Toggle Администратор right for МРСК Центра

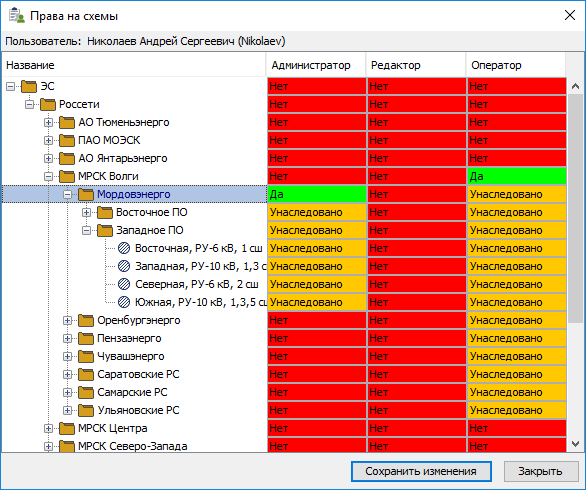pos(317,428)
